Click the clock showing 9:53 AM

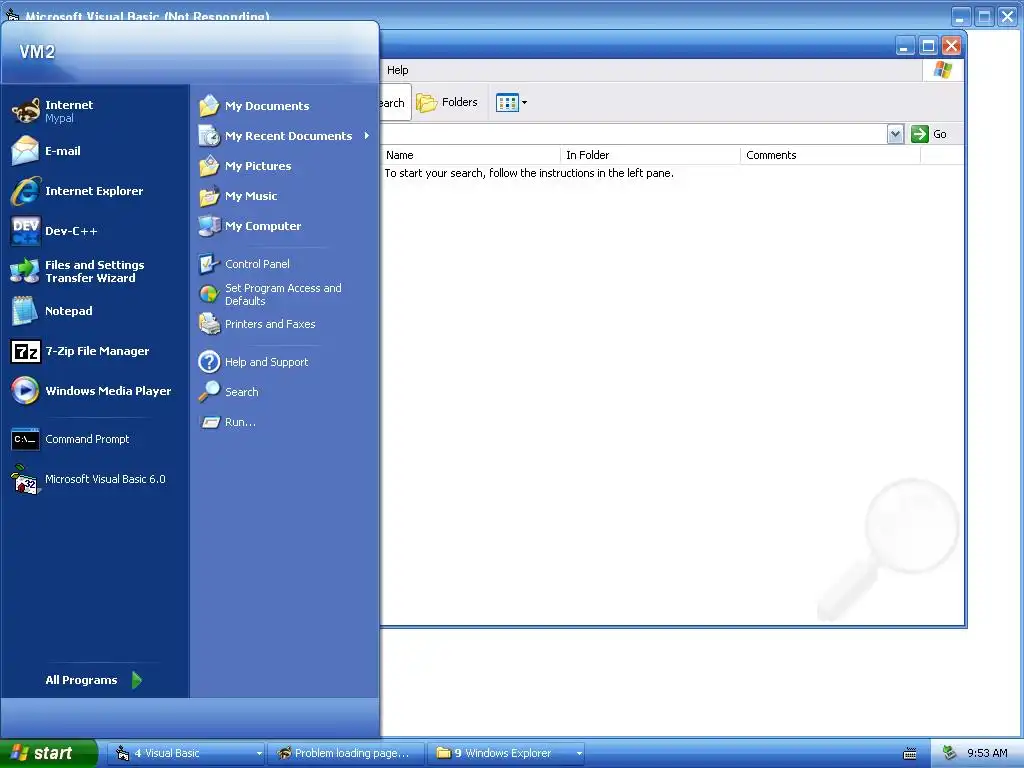[x=987, y=753]
